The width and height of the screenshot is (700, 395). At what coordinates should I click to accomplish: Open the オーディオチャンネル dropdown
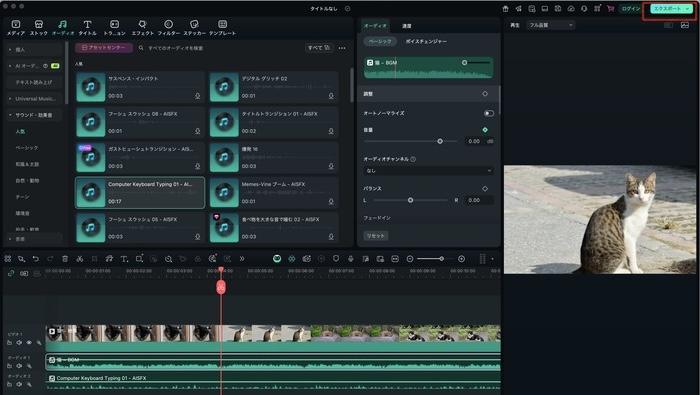429,170
